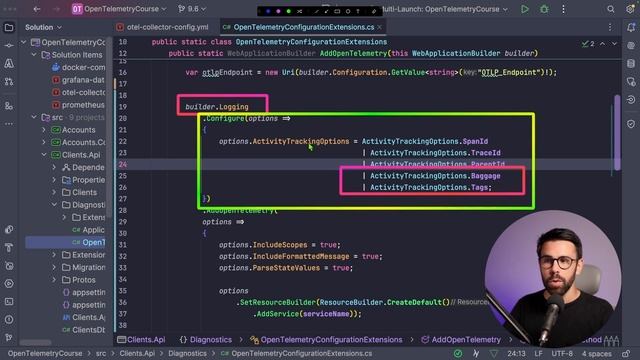The image size is (640, 360).
Task: Expand the Accounts project node
Action: tap(44, 130)
